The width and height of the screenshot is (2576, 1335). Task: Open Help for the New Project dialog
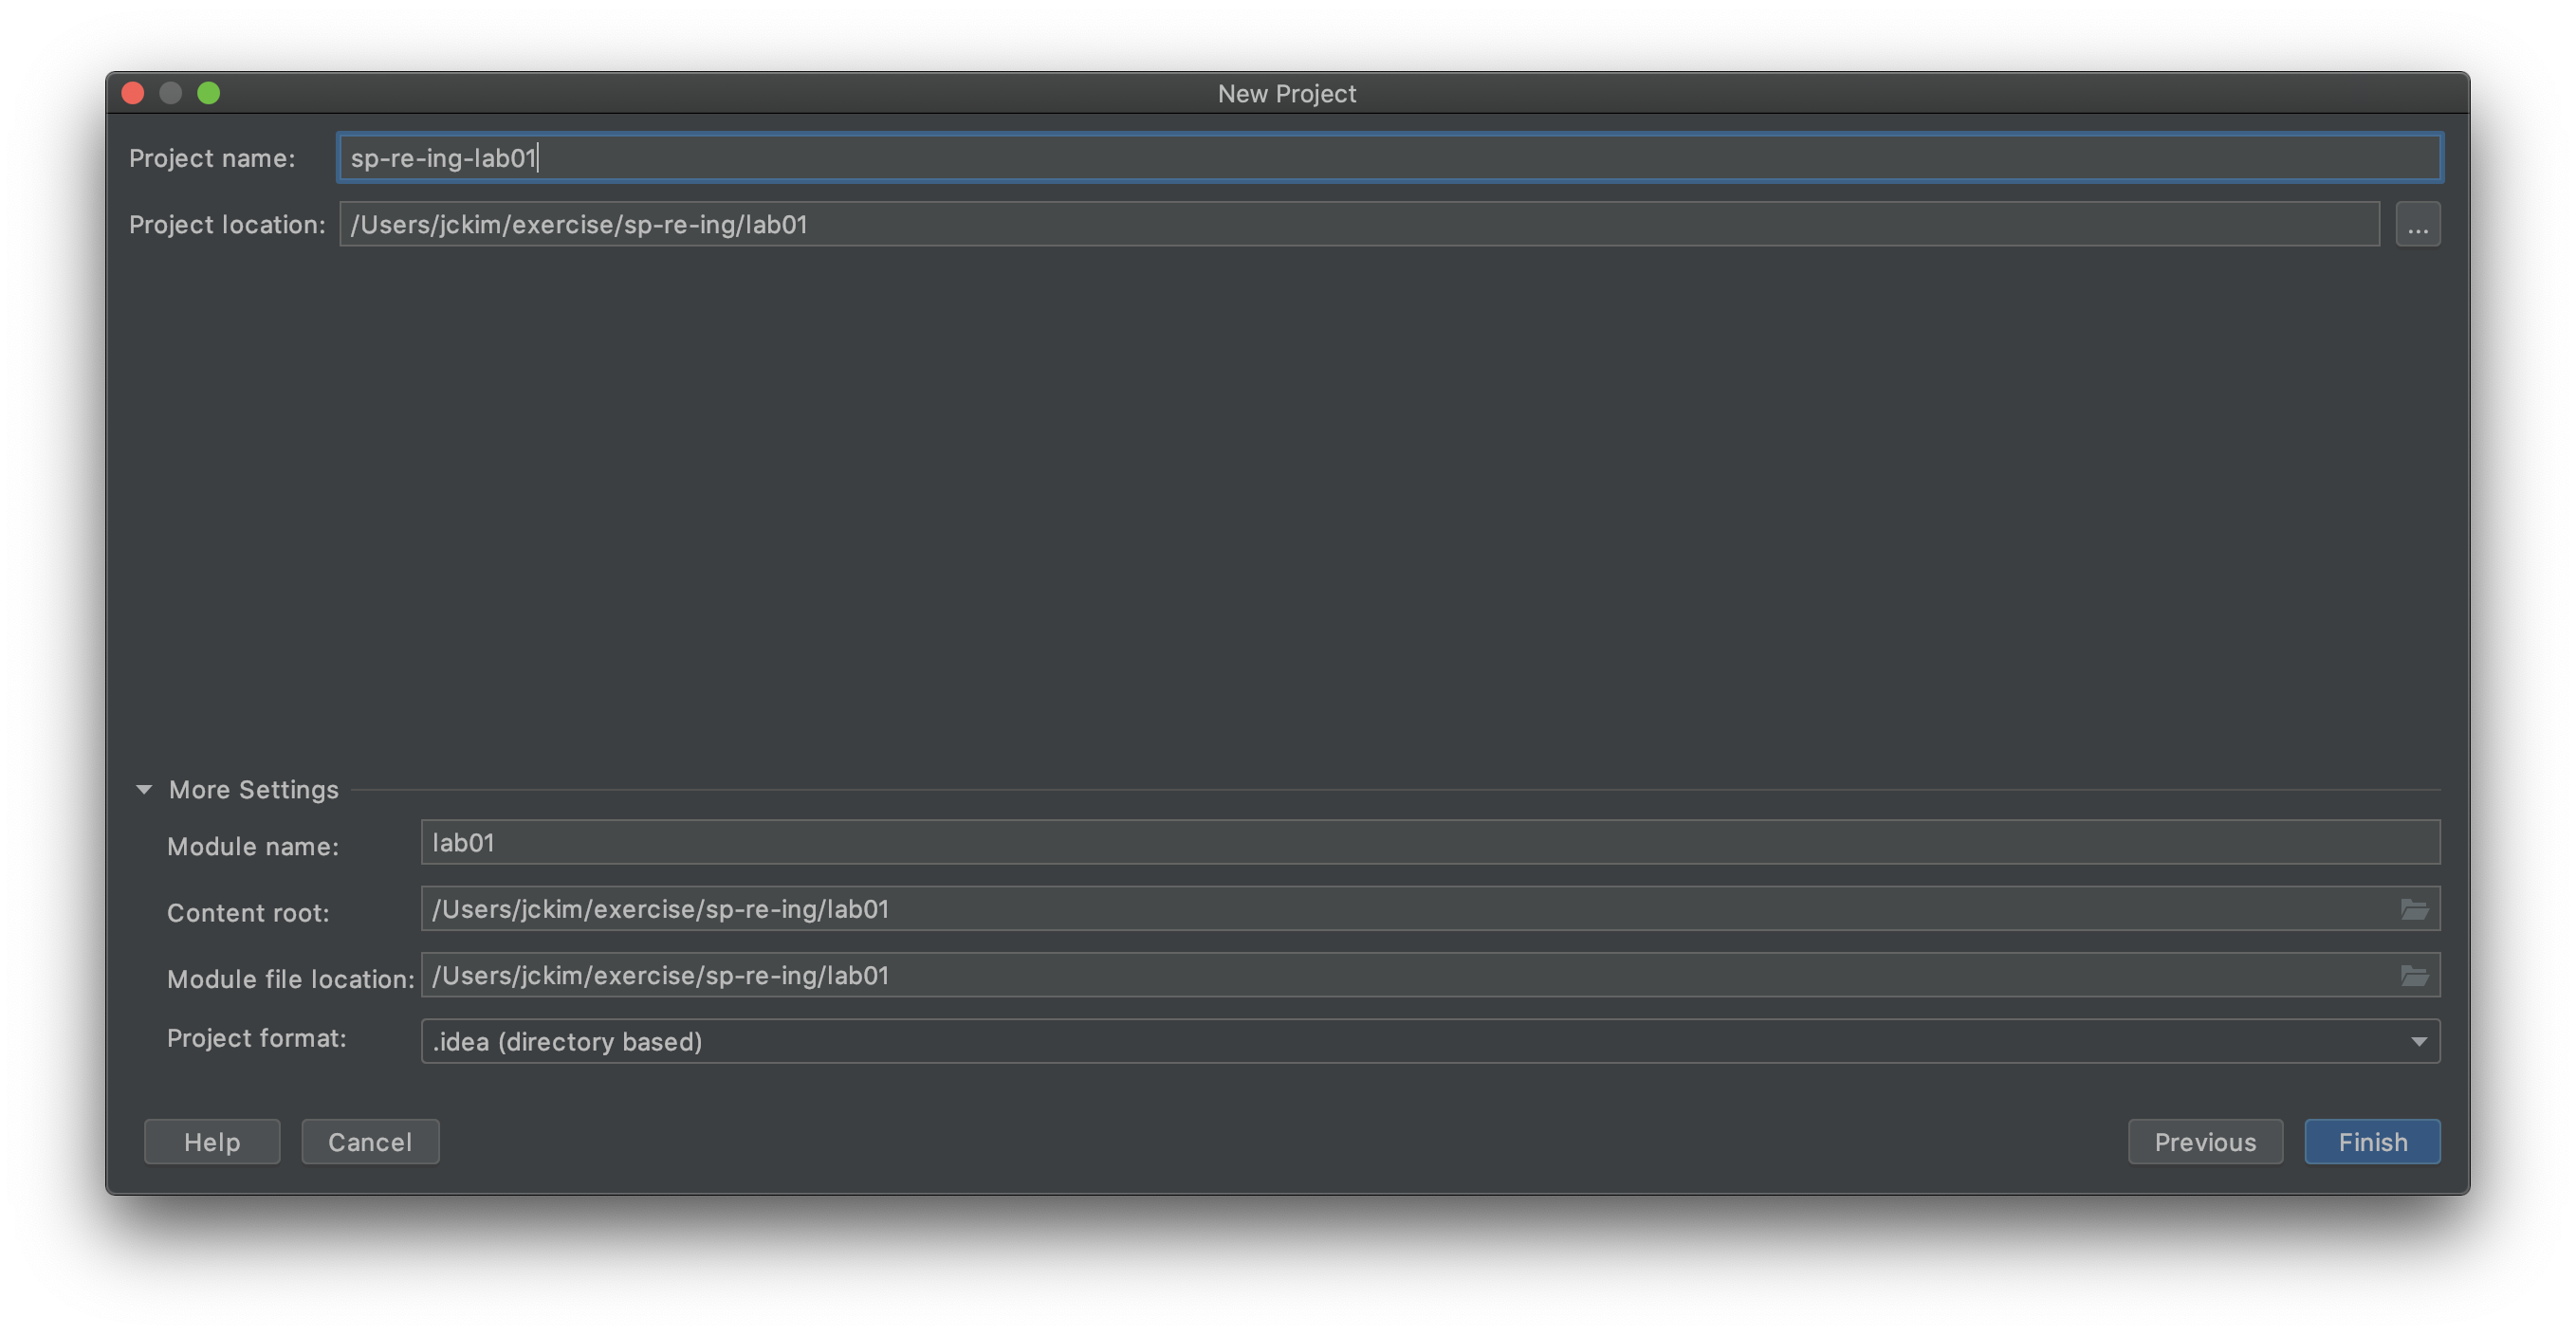tap(212, 1142)
